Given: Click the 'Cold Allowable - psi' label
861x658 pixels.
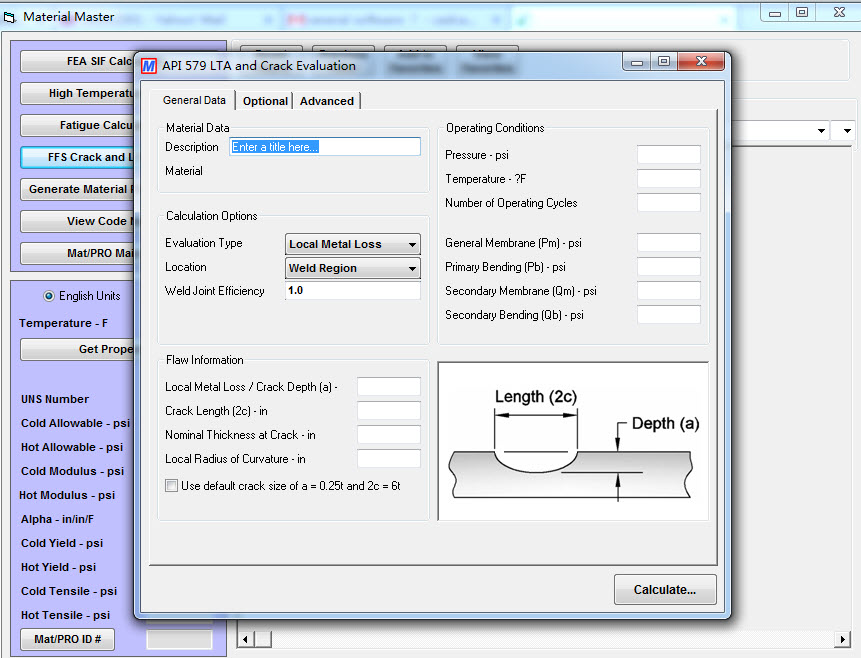Looking at the screenshot, I should [x=75, y=423].
